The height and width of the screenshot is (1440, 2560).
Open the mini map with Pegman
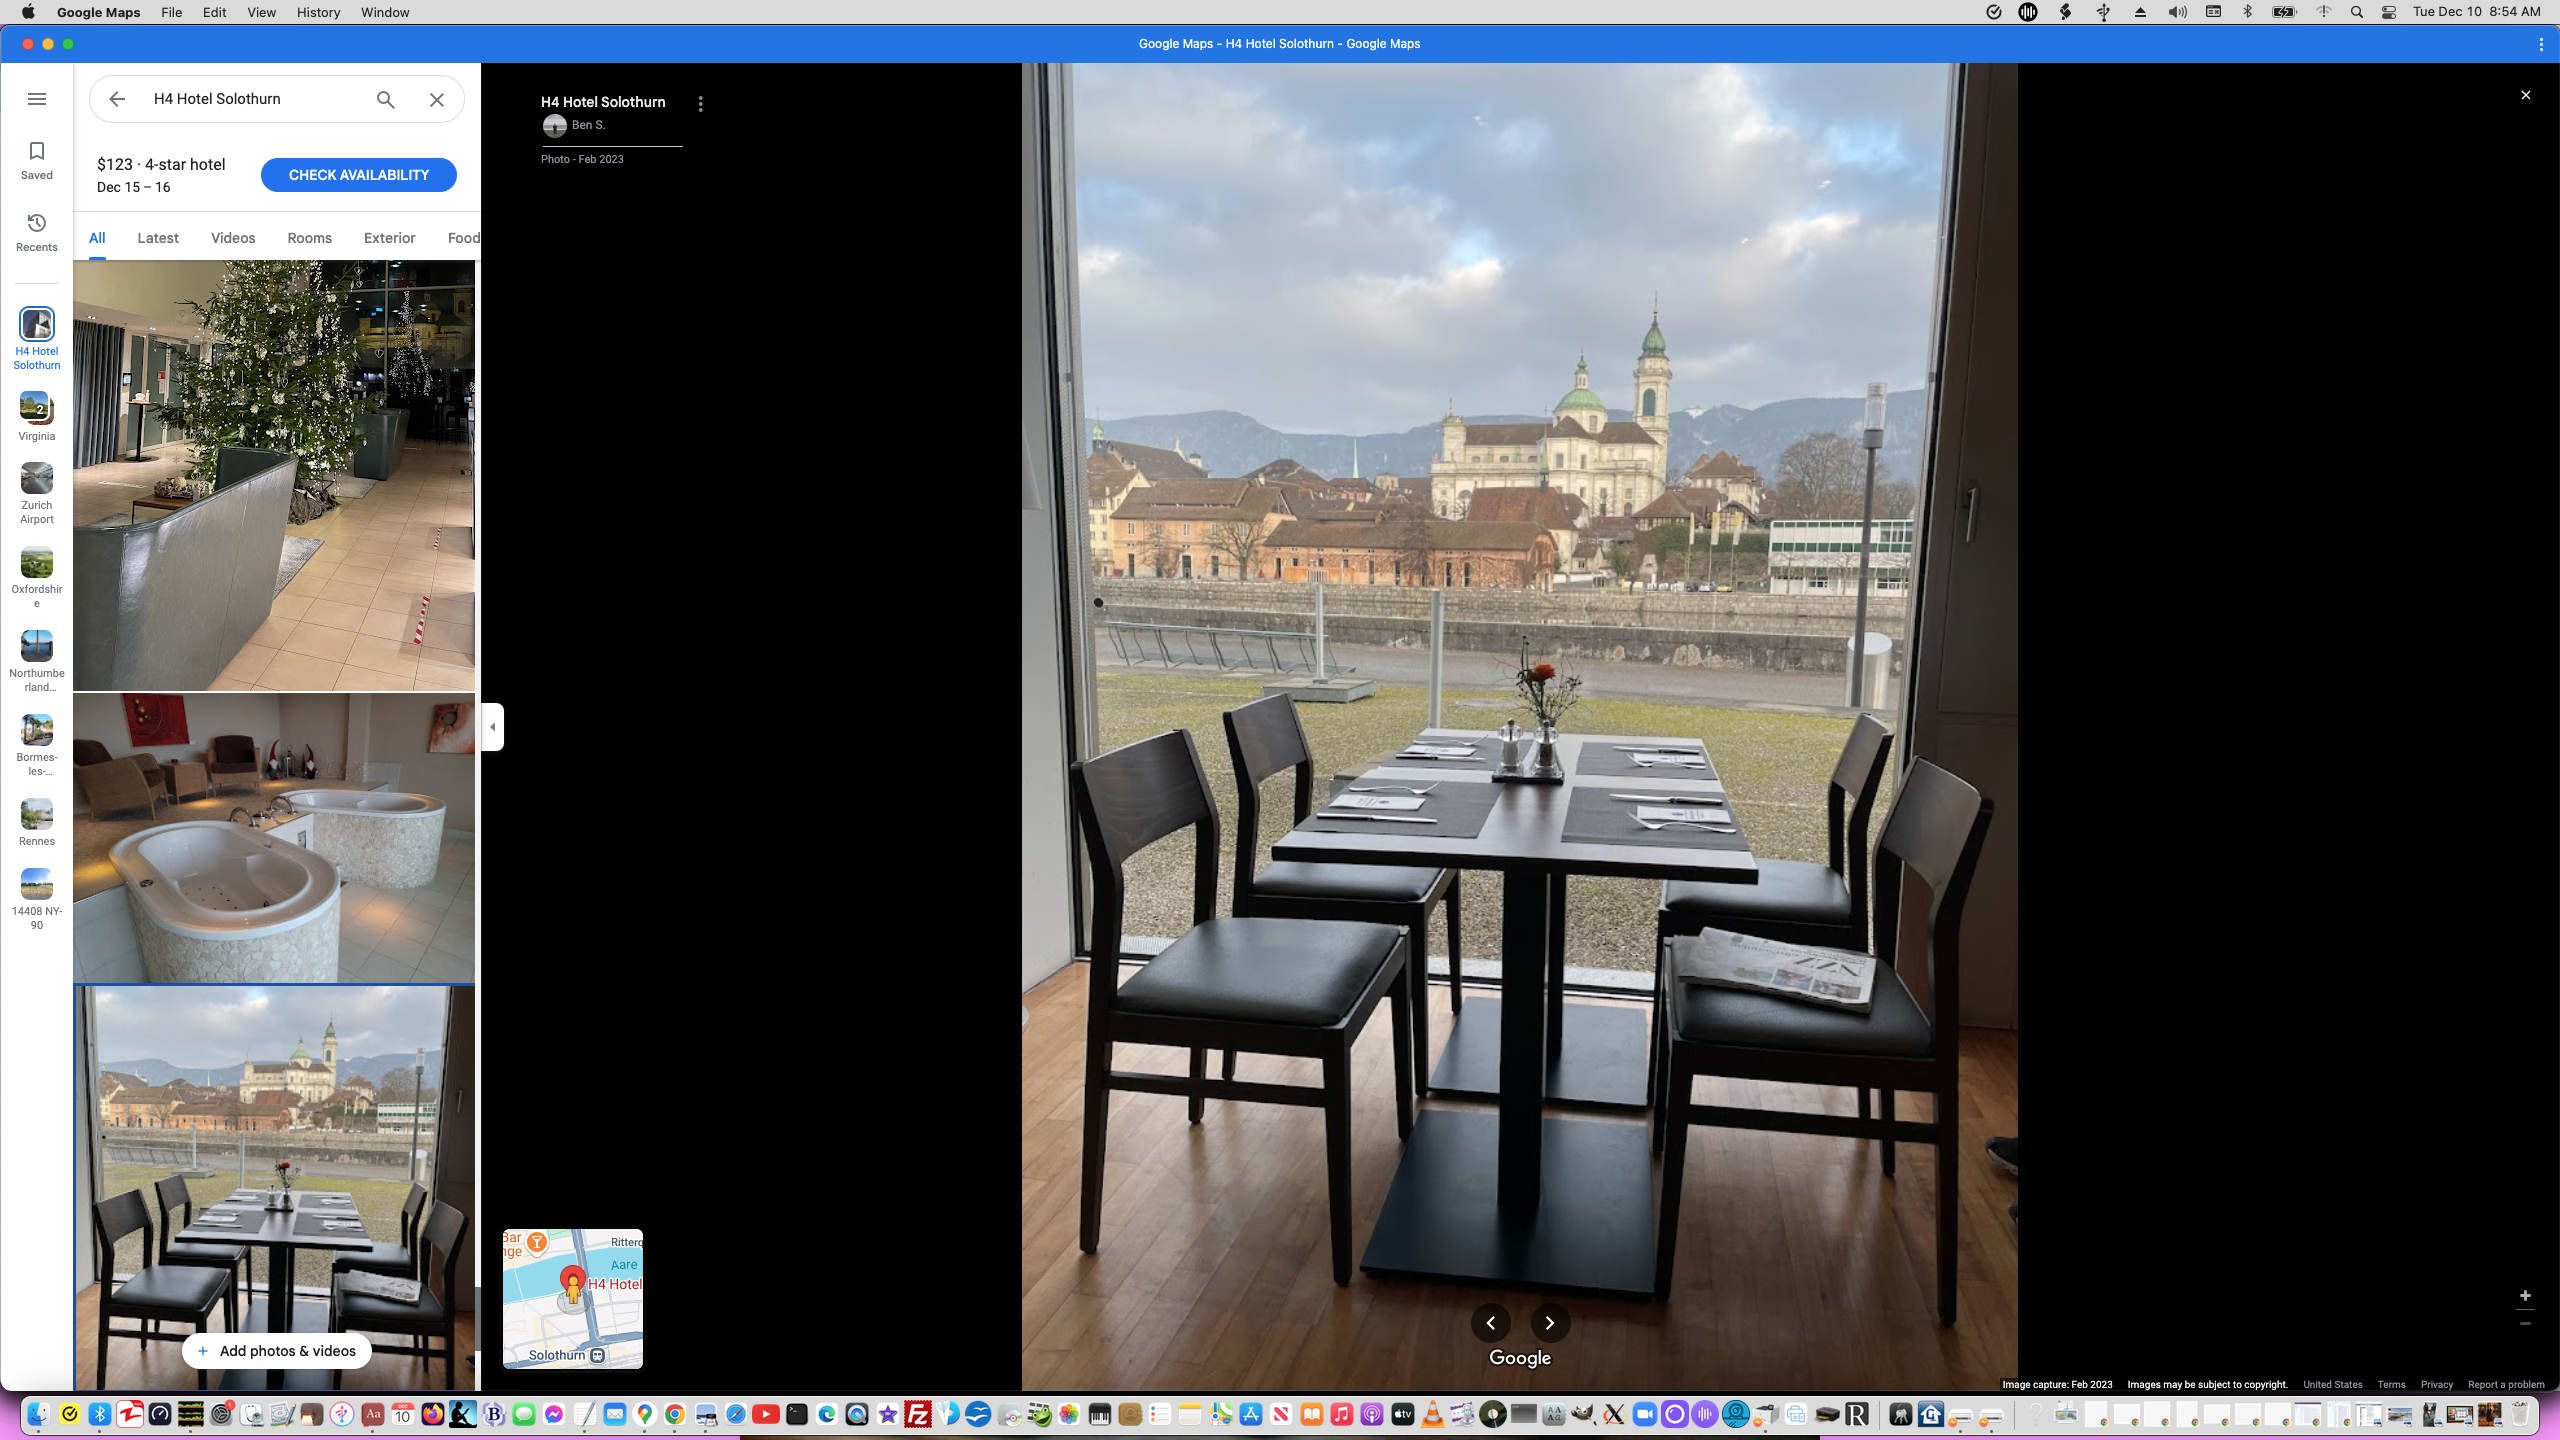coord(572,1298)
